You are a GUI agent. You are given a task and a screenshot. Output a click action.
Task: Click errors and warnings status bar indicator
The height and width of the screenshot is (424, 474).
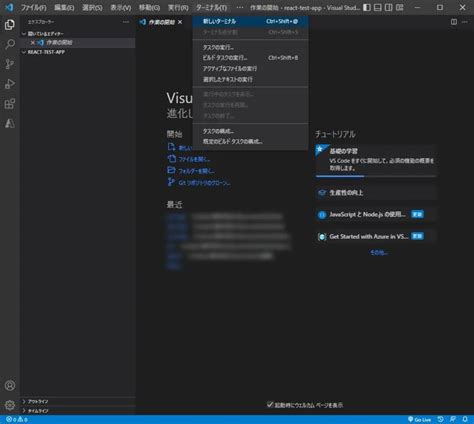(17, 419)
